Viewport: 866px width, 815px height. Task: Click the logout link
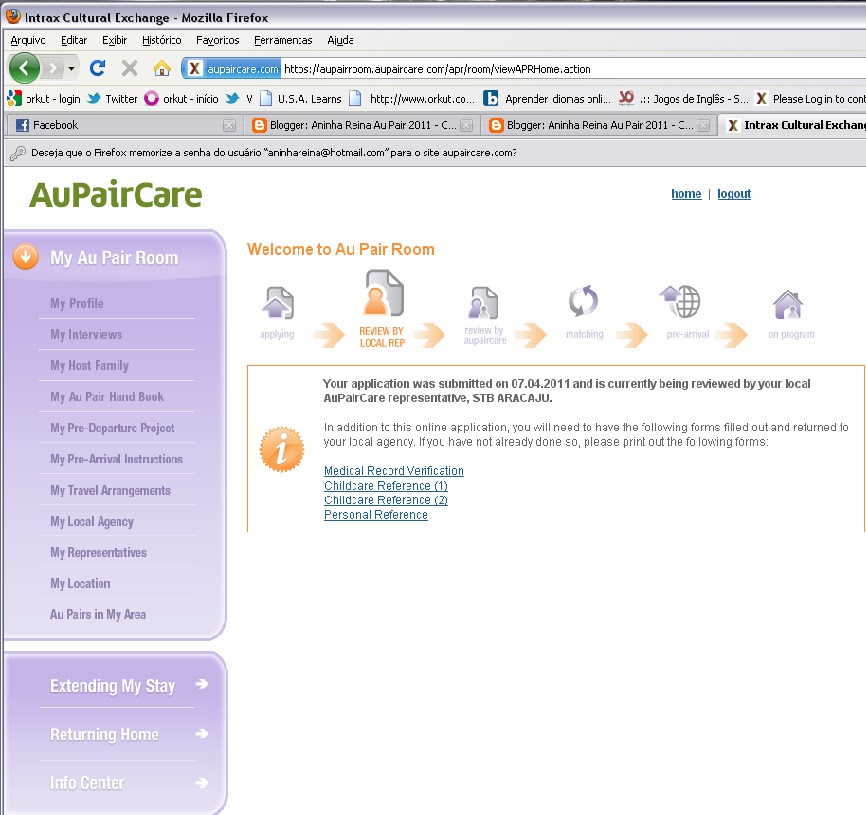tap(734, 194)
